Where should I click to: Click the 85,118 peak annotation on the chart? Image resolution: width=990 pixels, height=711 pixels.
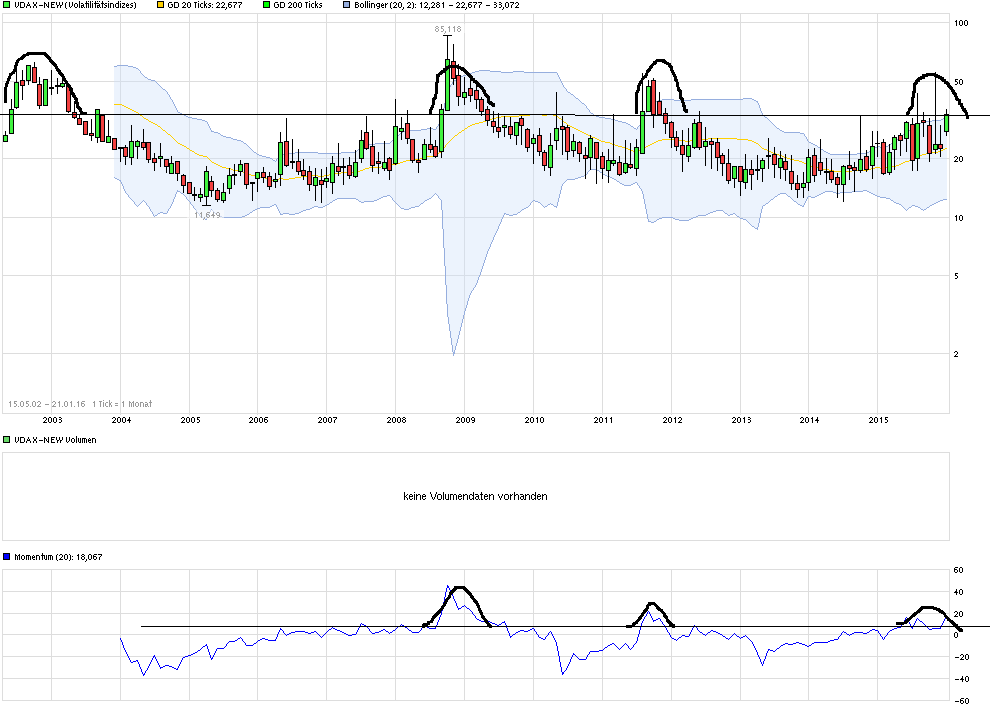449,30
